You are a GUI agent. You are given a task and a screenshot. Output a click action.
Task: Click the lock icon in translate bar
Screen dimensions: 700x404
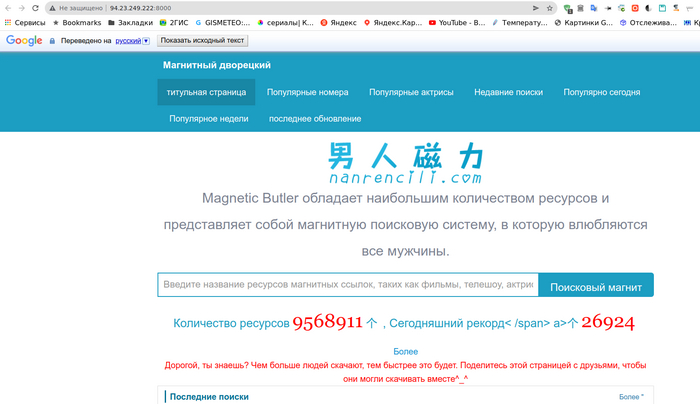pos(52,41)
